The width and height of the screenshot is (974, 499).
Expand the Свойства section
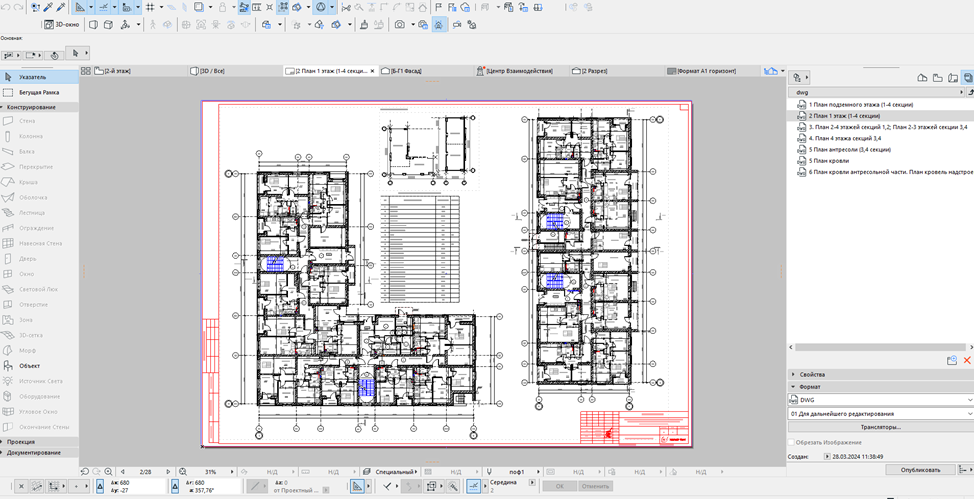(x=880, y=375)
